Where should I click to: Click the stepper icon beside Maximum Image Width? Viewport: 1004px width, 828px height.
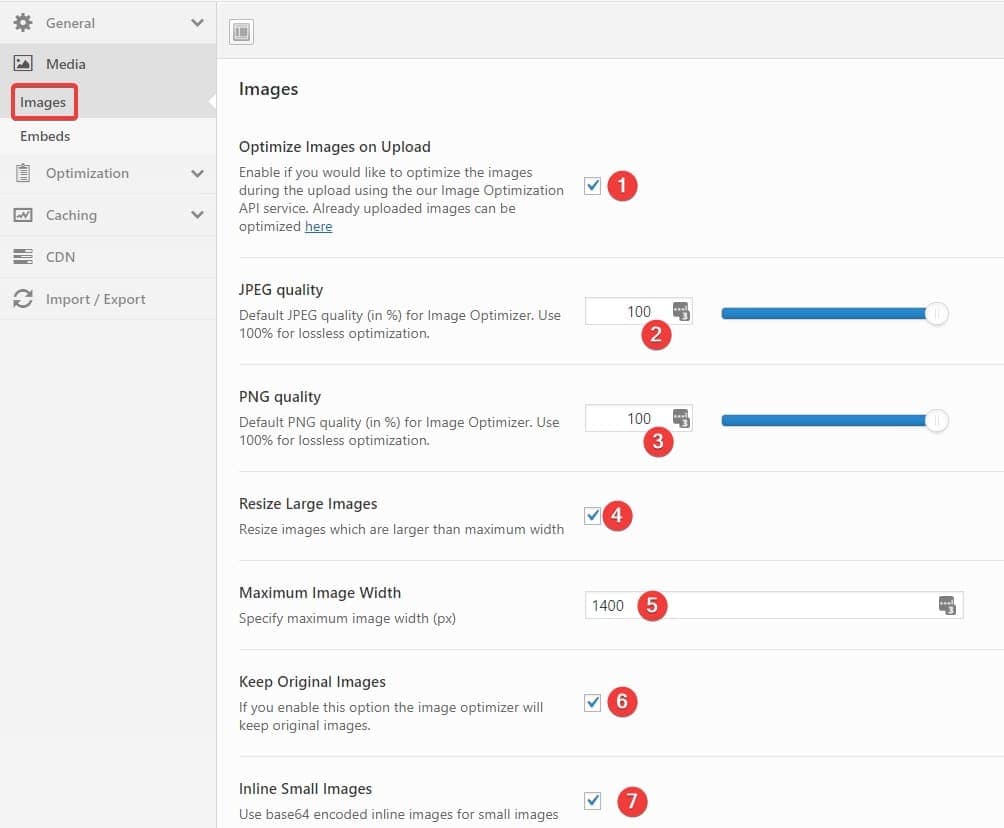click(x=947, y=606)
